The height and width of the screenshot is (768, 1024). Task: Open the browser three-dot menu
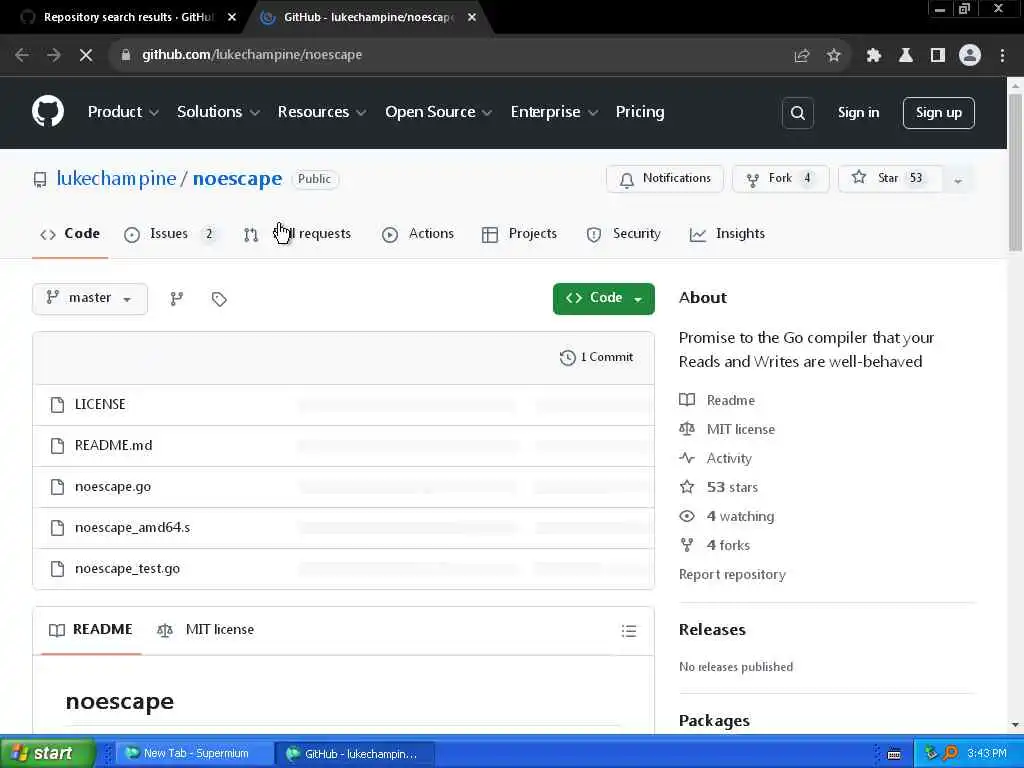[1002, 56]
